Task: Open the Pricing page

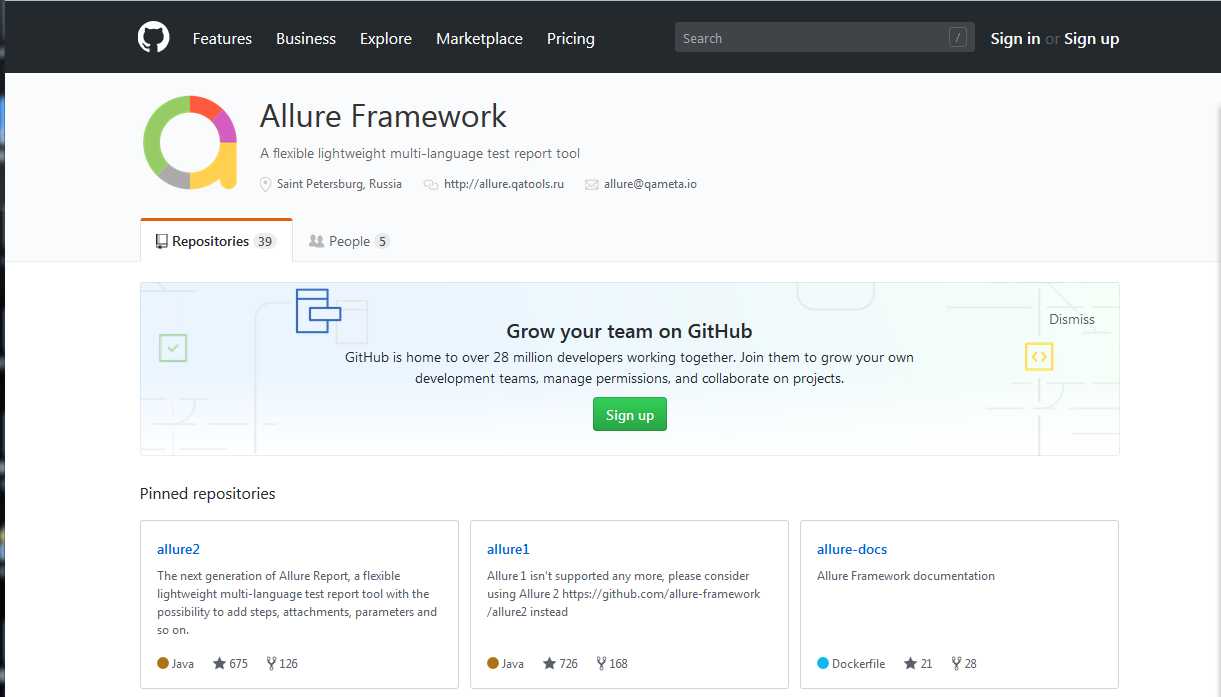Action: (571, 38)
